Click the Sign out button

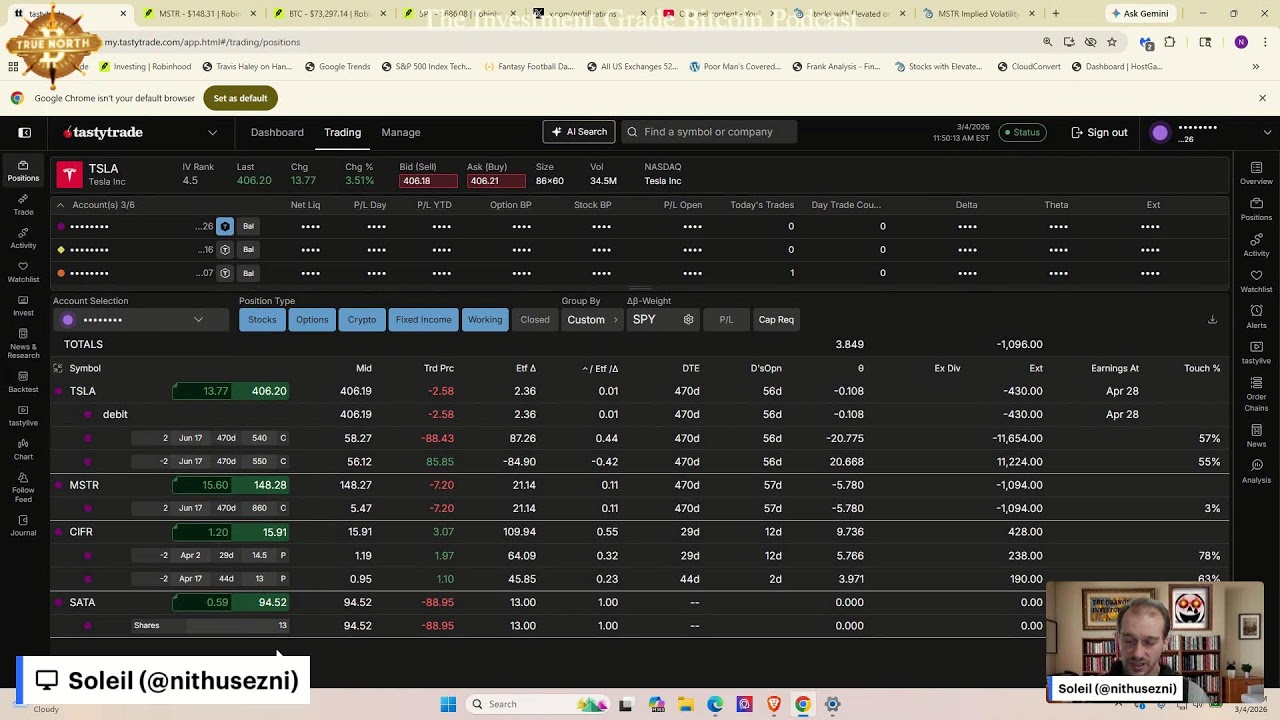(x=1099, y=132)
